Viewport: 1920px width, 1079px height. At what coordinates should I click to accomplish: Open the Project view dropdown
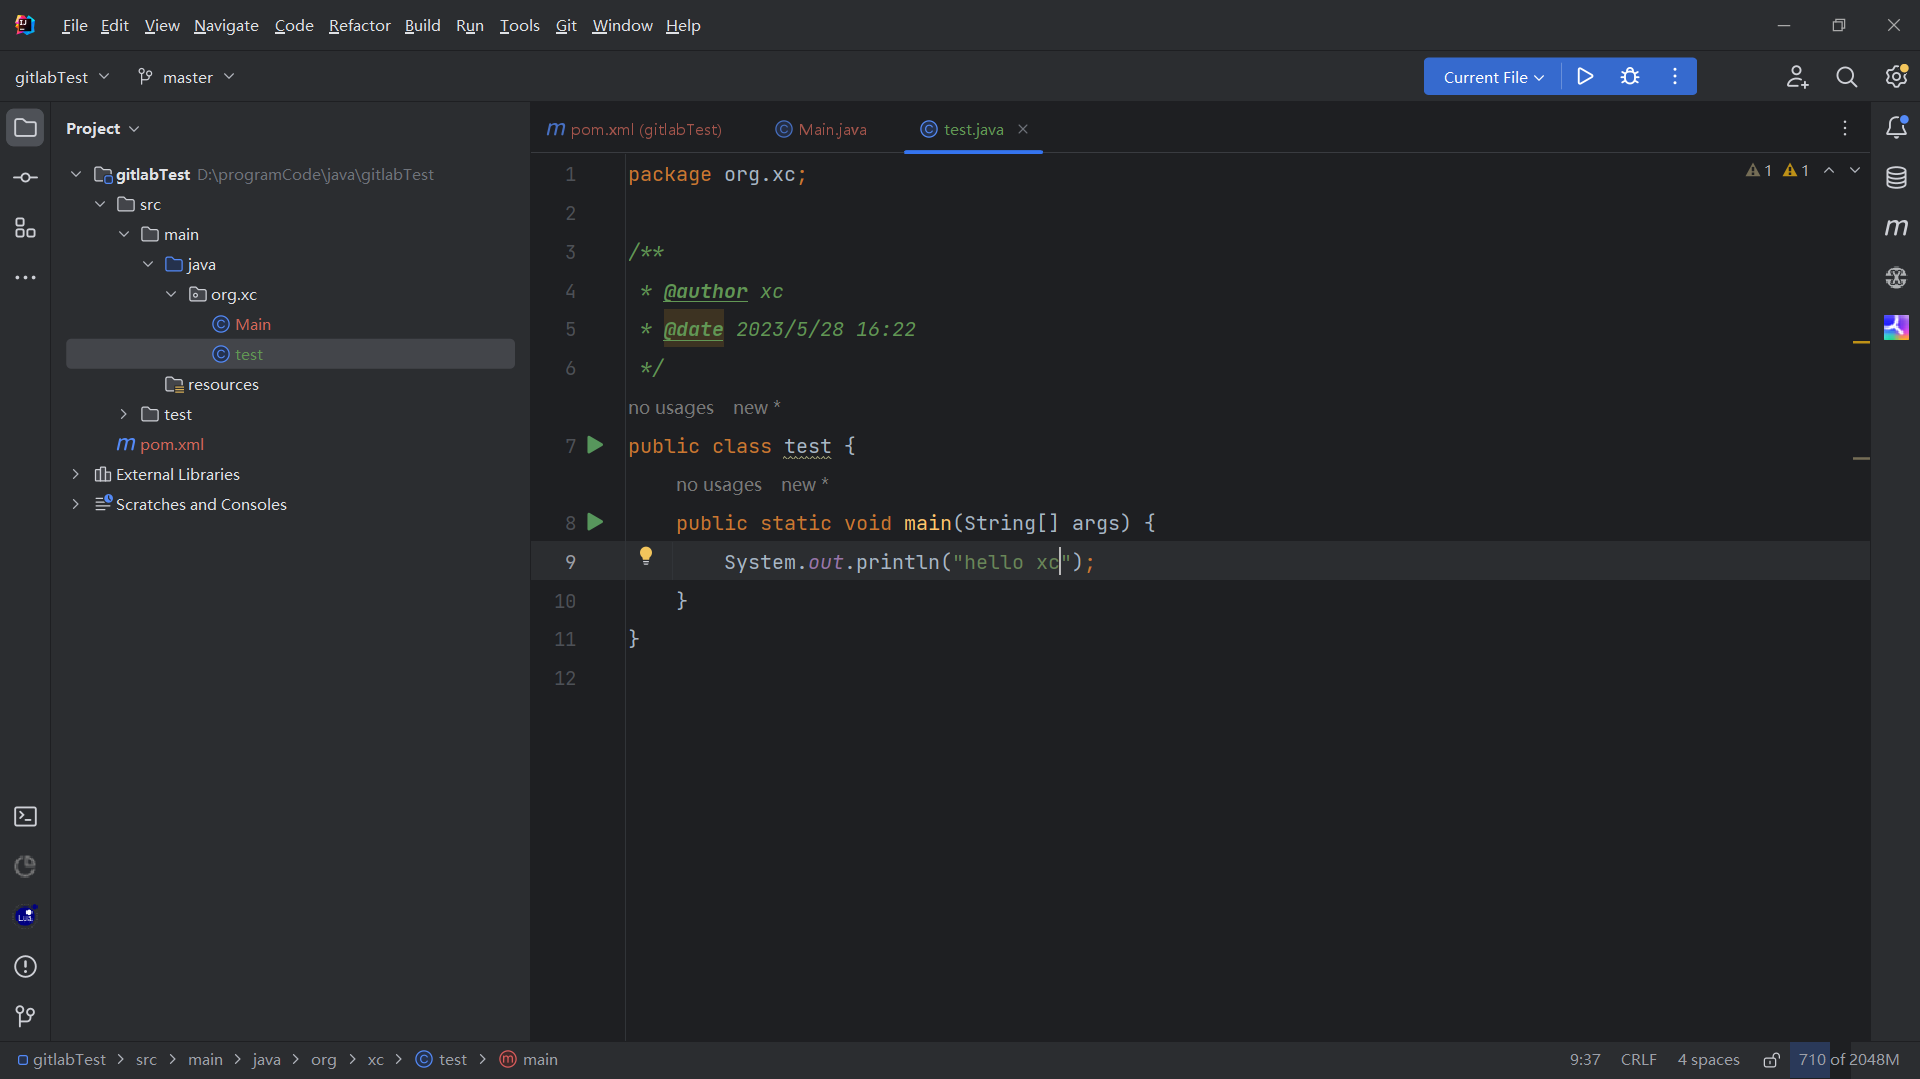(103, 129)
